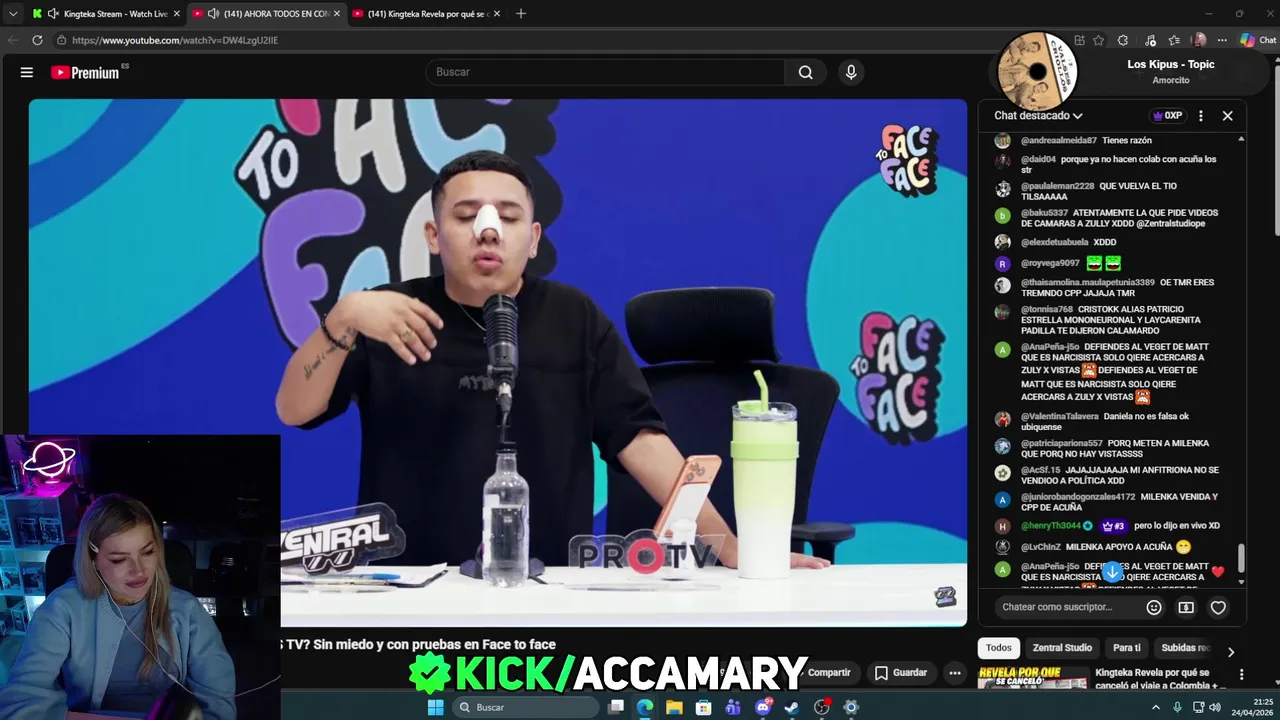Open the favorites list icon
This screenshot has width=1280, height=720.
1174,40
